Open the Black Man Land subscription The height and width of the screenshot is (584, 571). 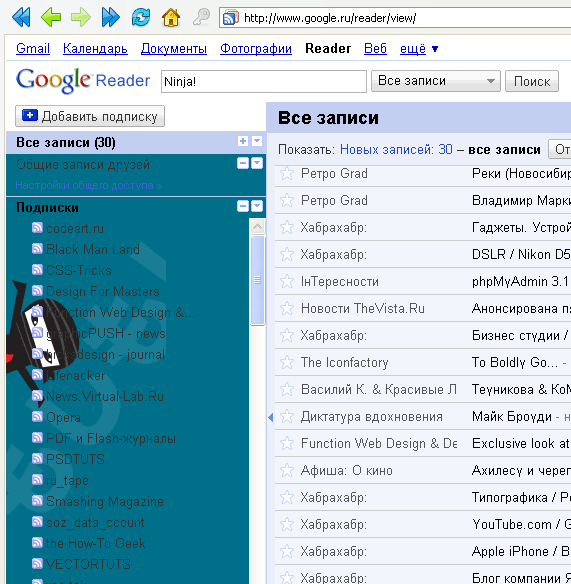pos(92,249)
